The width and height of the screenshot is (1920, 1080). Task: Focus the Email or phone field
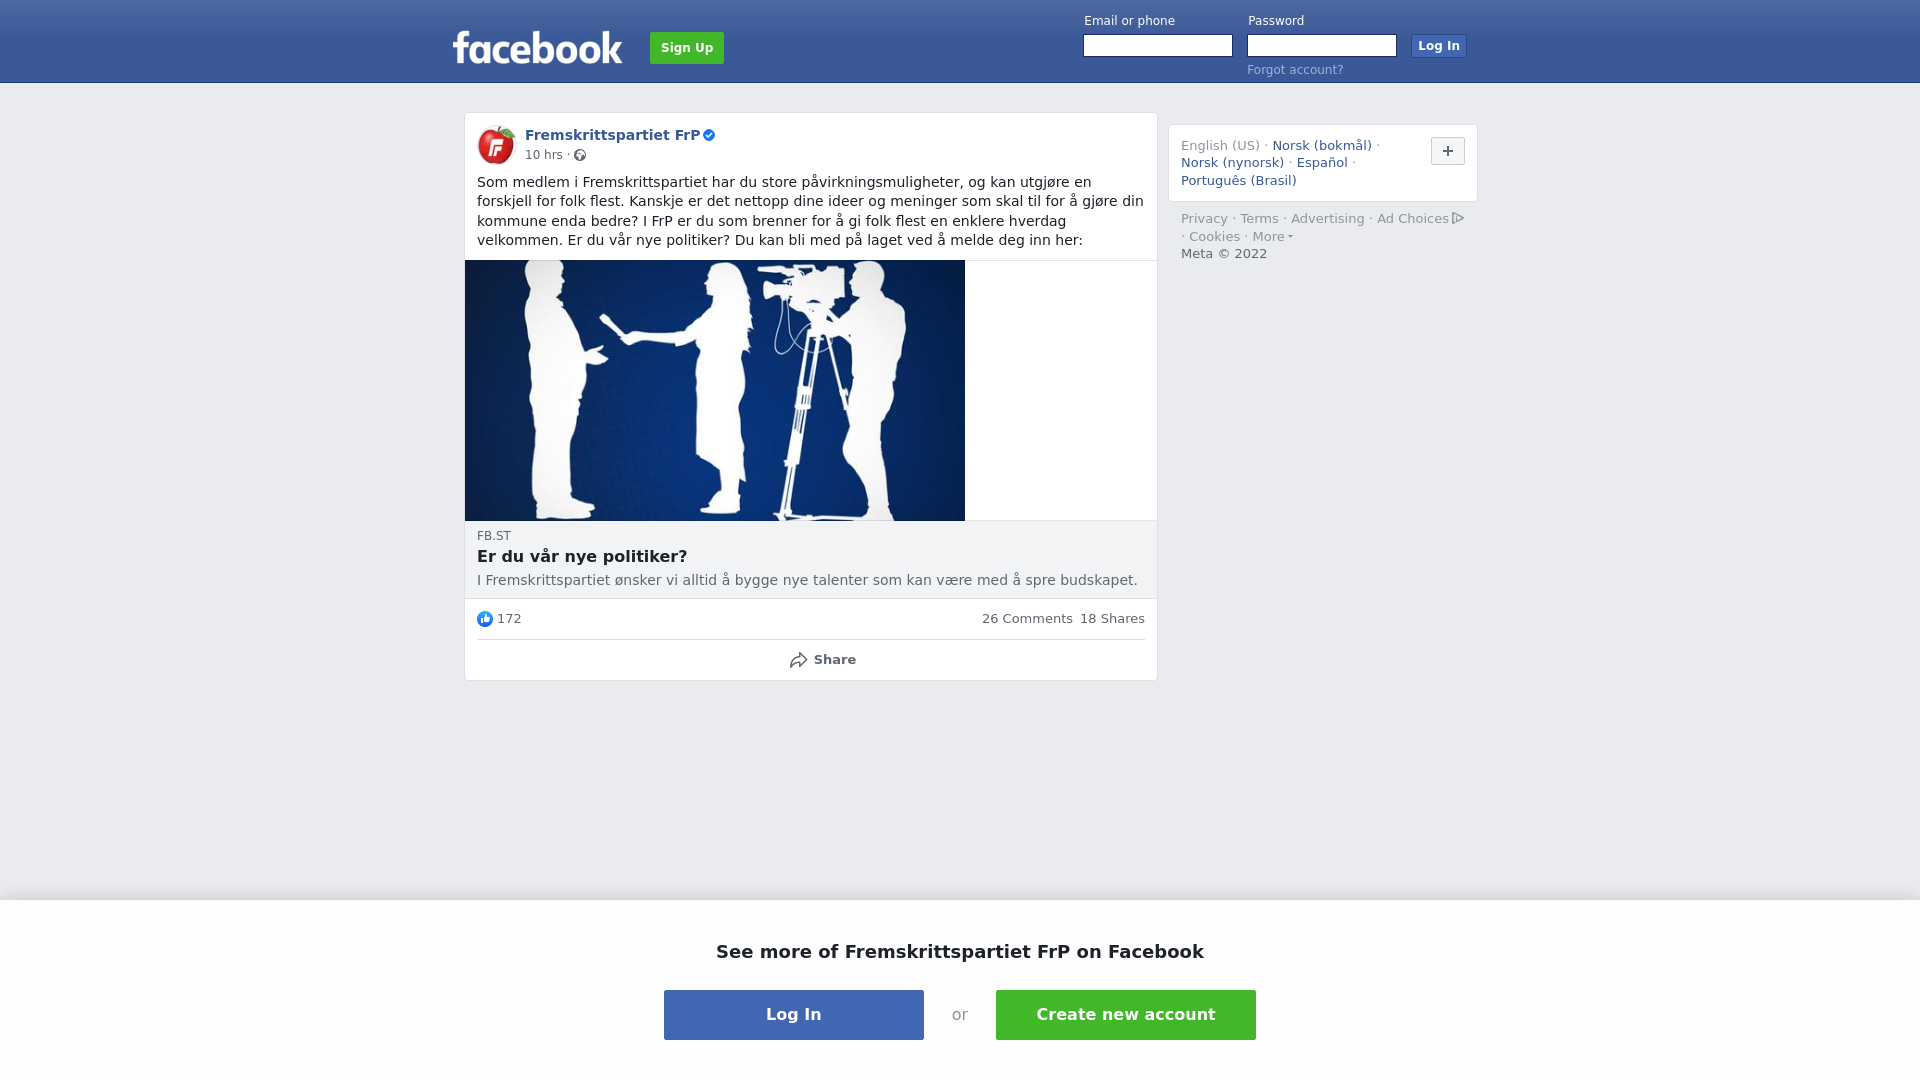point(1158,46)
